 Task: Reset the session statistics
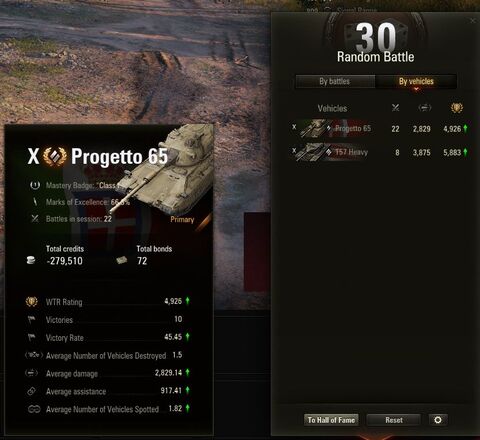394,420
